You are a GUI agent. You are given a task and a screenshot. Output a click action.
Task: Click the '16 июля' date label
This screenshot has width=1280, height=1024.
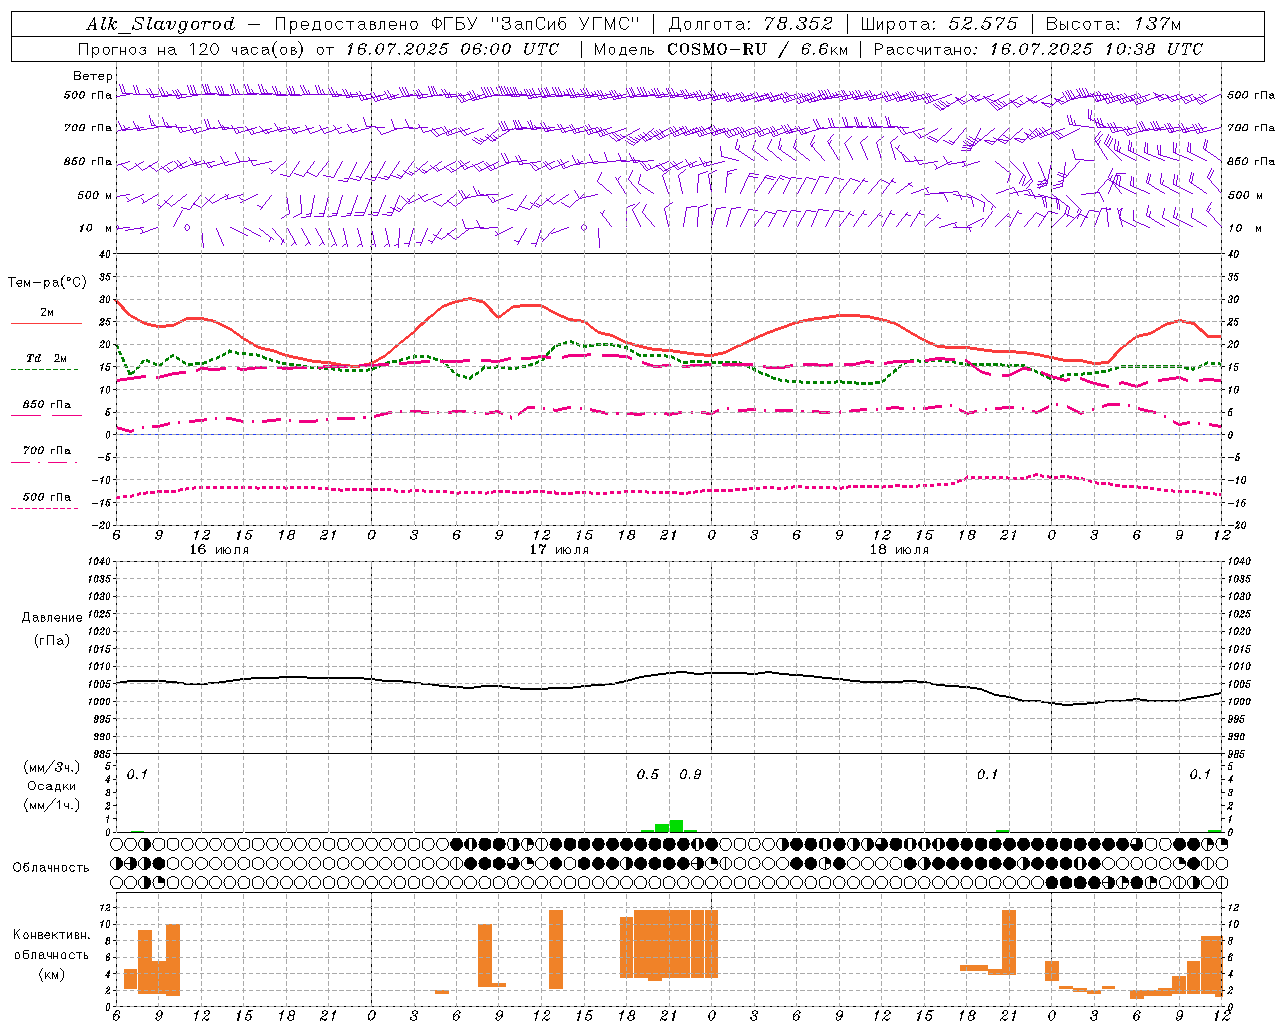[219, 549]
